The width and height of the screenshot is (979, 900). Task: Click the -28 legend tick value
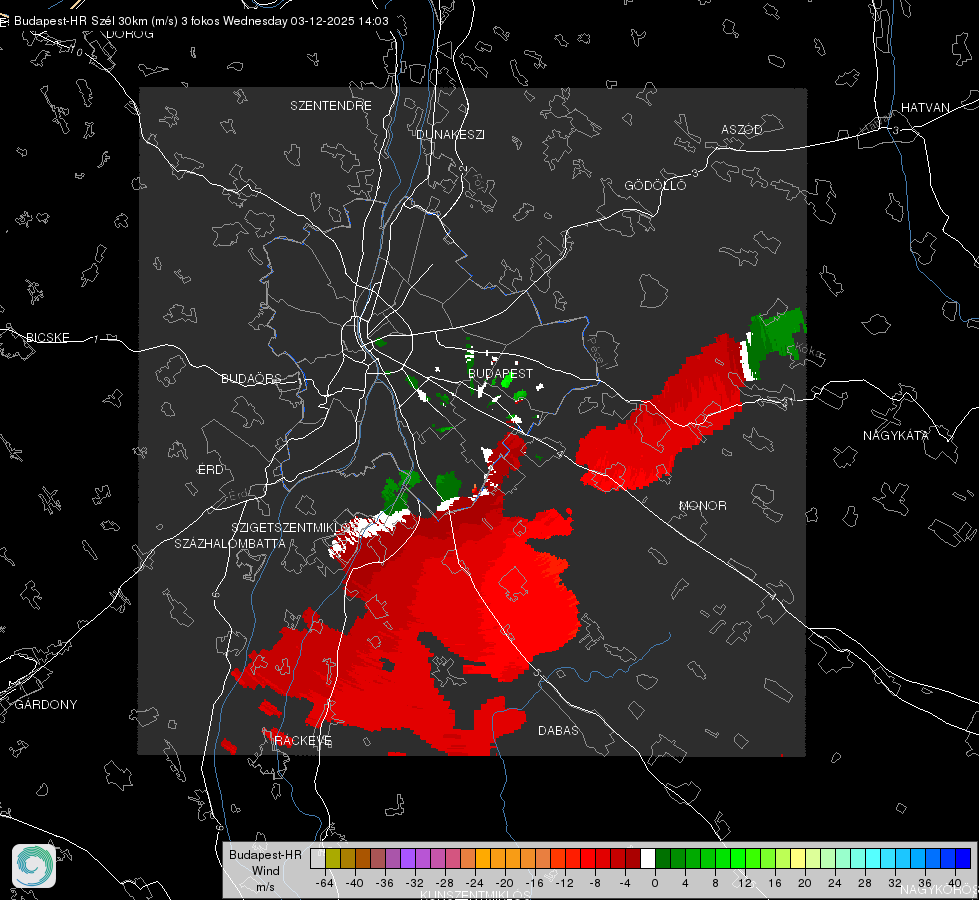point(445,883)
